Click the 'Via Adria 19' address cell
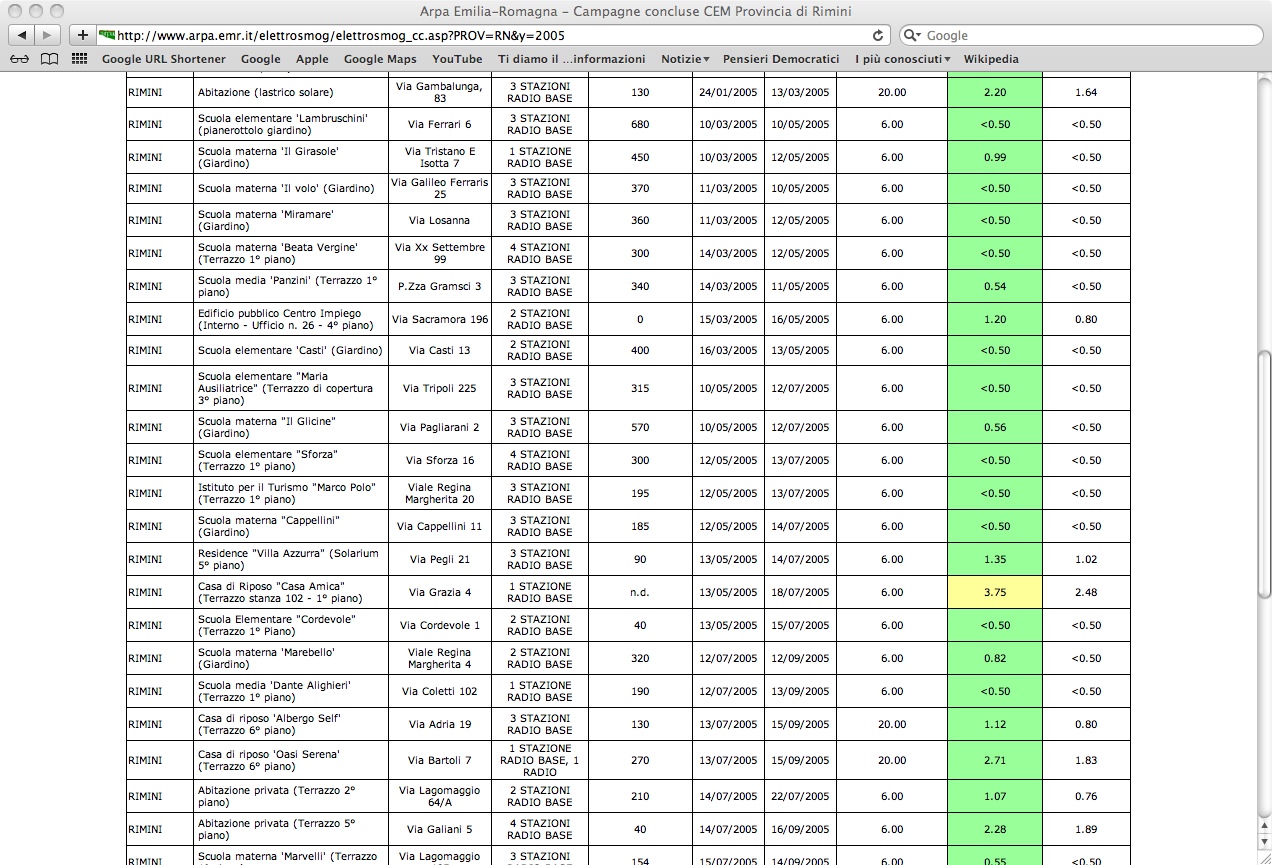This screenshot has height=865, width=1272. (x=440, y=724)
